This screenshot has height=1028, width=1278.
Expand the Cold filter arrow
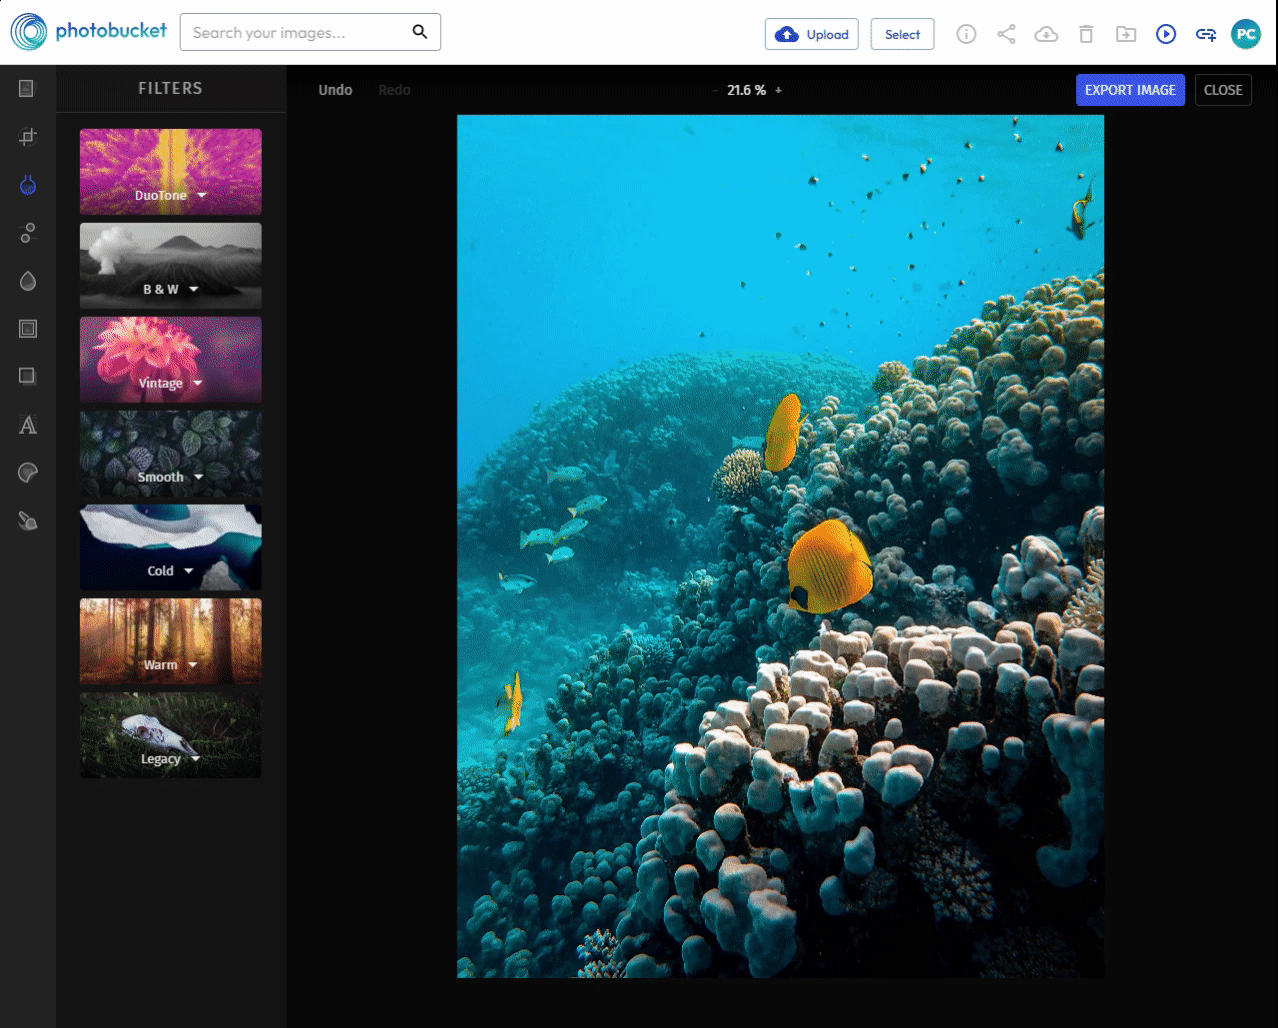189,571
